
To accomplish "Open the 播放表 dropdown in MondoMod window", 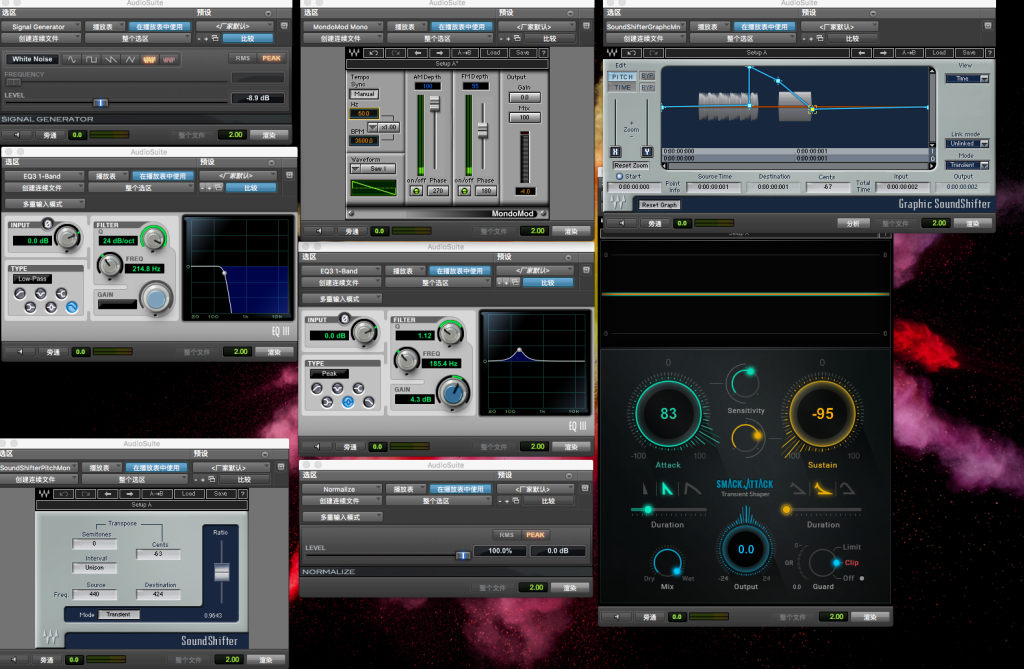I will (407, 27).
